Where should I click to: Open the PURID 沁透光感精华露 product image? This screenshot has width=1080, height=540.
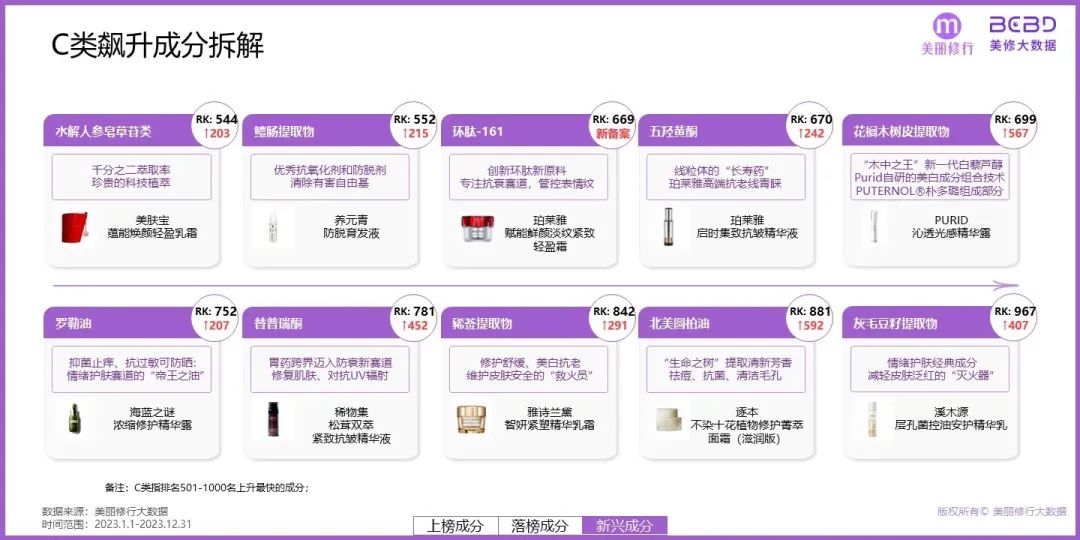(x=873, y=227)
